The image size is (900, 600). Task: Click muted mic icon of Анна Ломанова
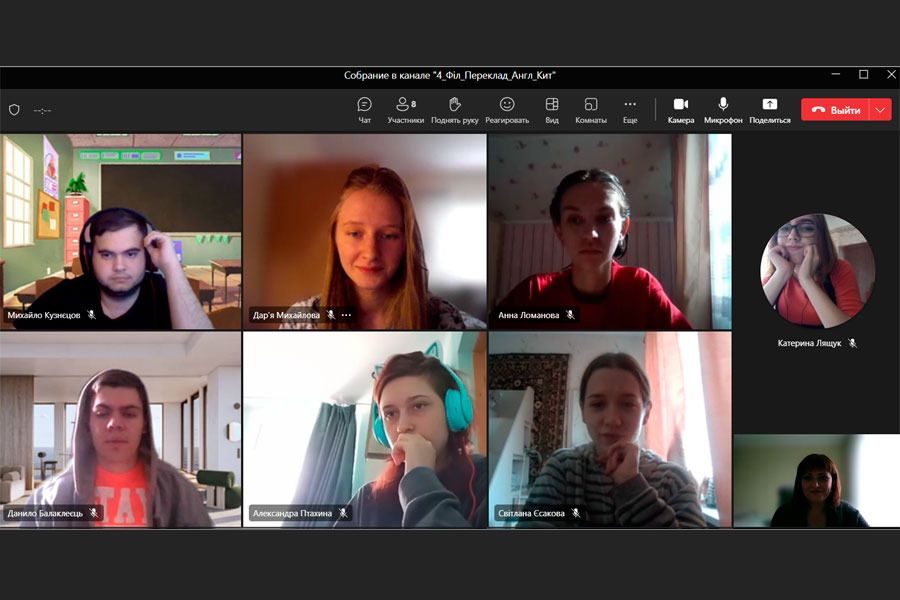click(x=570, y=315)
